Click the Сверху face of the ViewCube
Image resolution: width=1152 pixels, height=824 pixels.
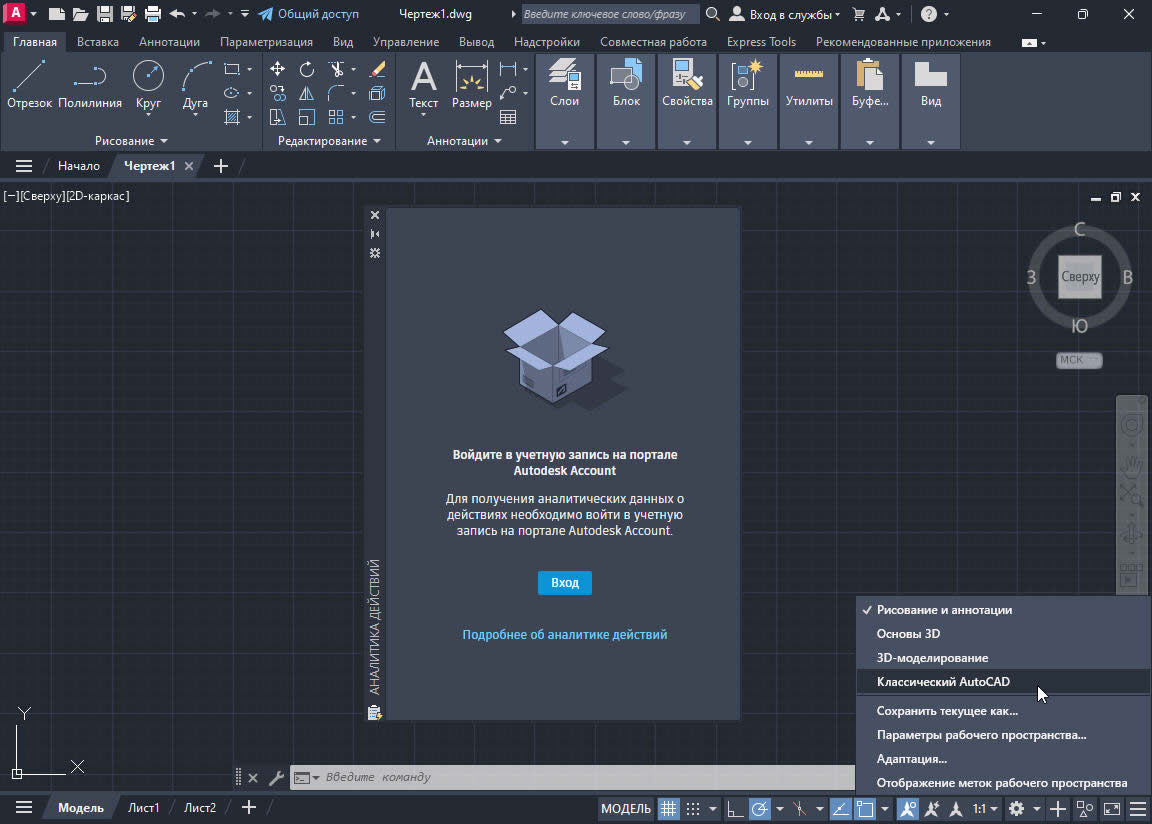pyautogui.click(x=1080, y=277)
